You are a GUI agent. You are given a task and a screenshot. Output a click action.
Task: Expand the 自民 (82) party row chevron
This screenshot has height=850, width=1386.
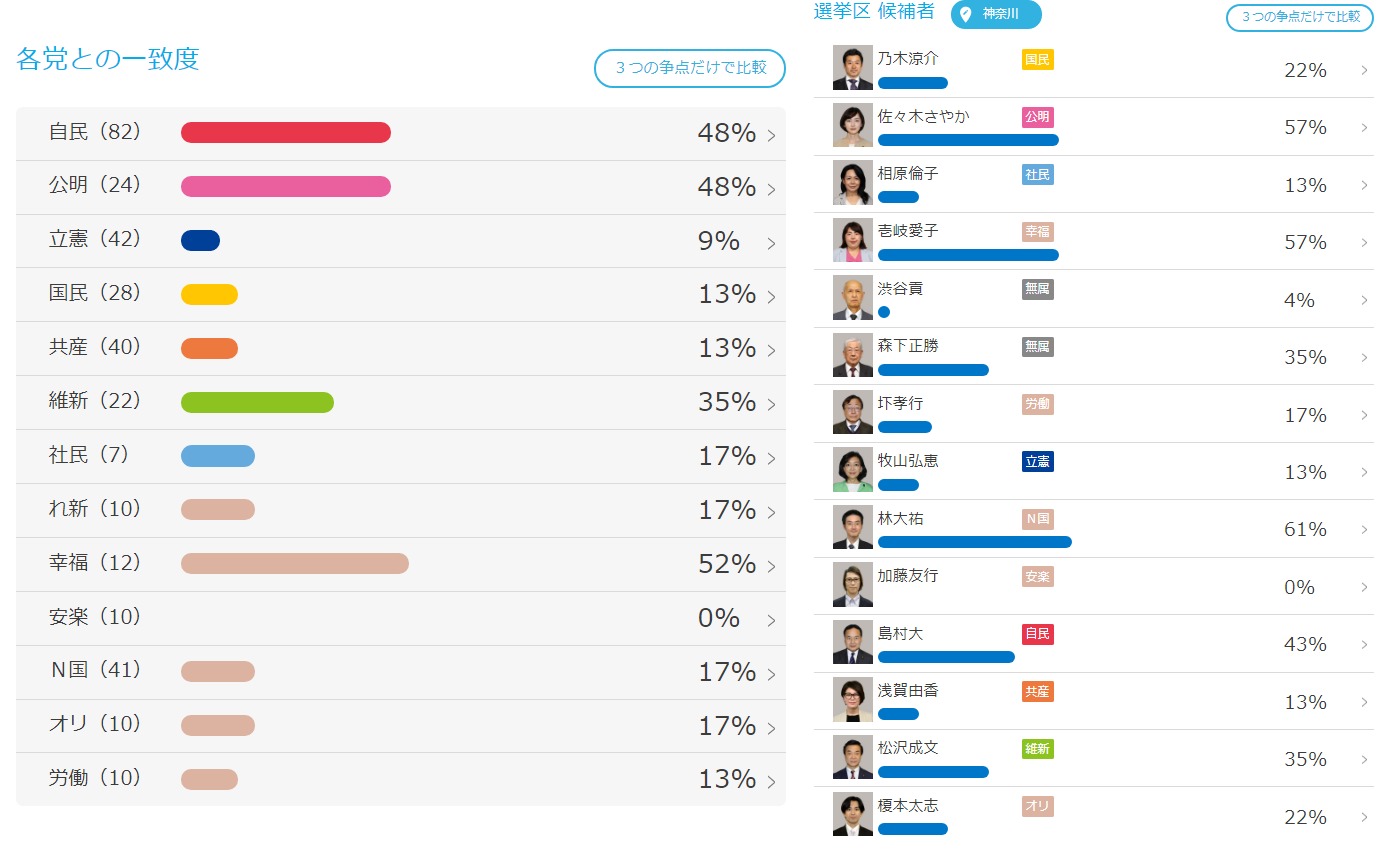point(771,136)
